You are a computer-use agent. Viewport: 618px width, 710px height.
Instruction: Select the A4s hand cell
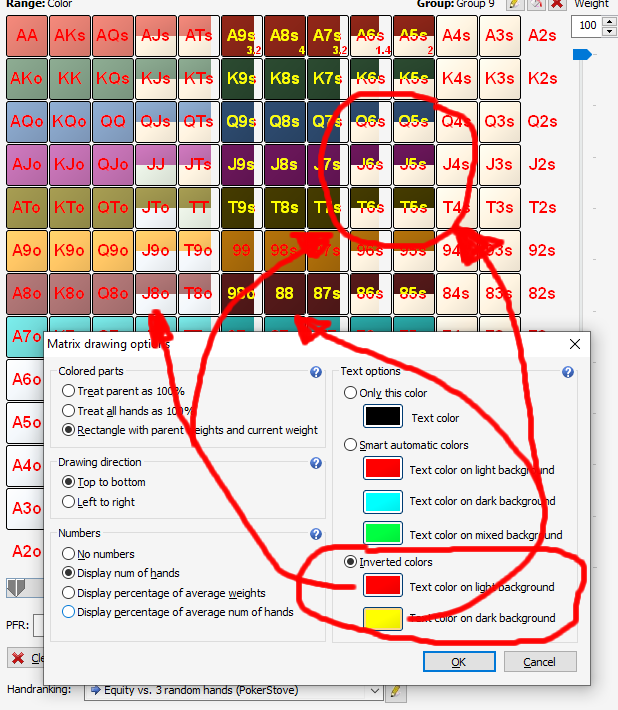point(457,36)
